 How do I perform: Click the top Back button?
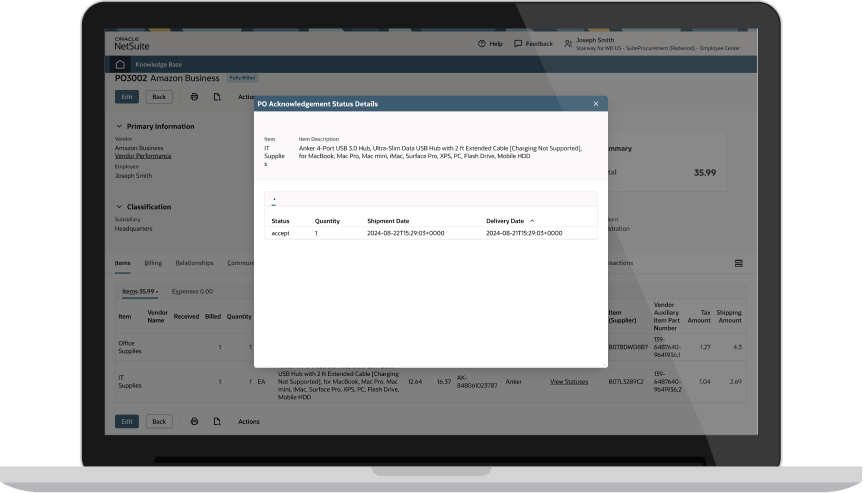click(x=159, y=97)
